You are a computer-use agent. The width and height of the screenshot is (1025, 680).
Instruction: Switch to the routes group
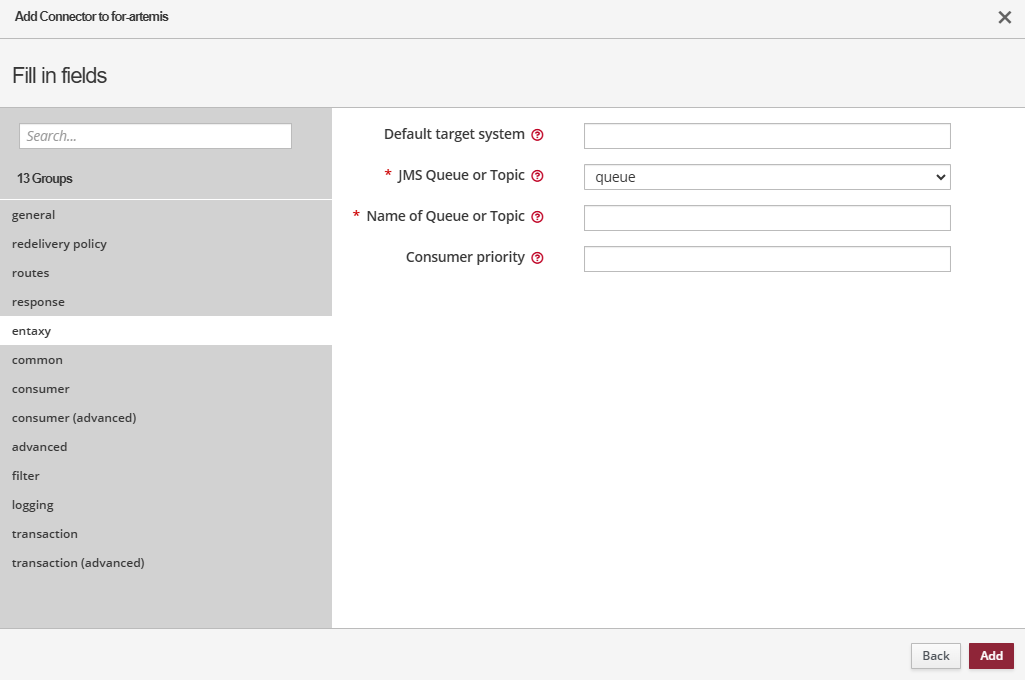[x=30, y=273]
